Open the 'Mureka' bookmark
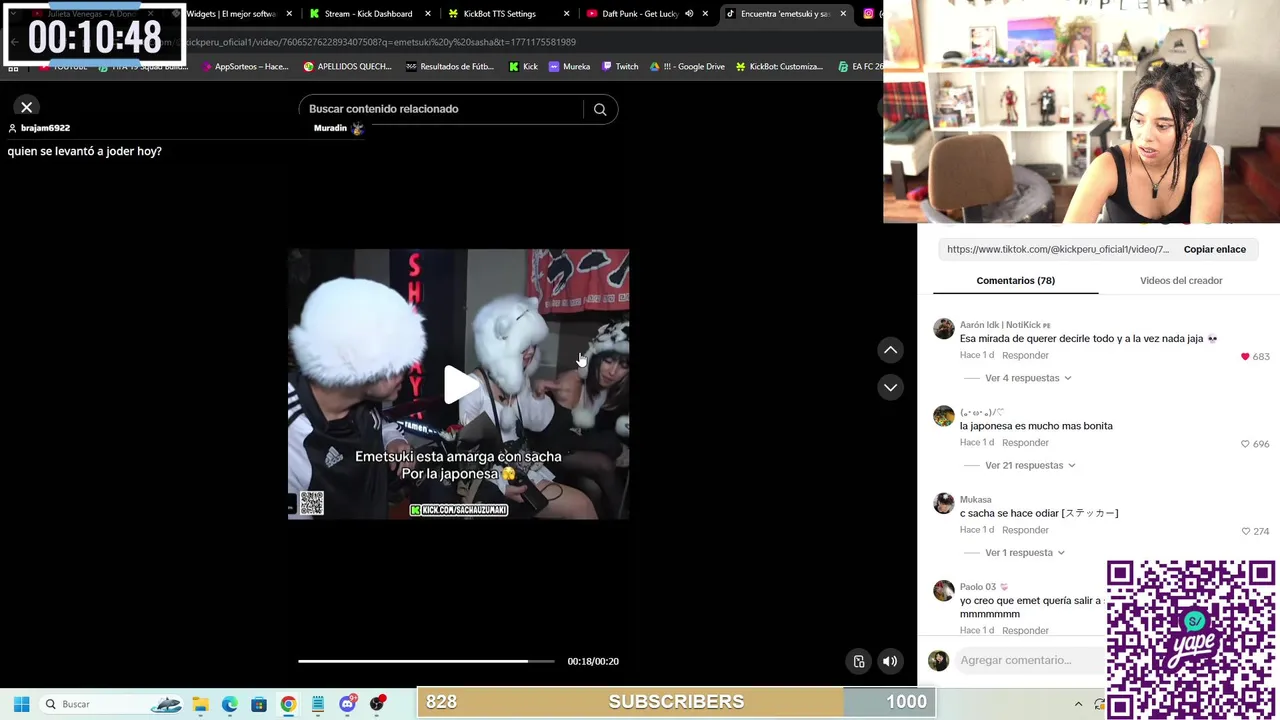This screenshot has height=720, width=1280. click(x=569, y=66)
